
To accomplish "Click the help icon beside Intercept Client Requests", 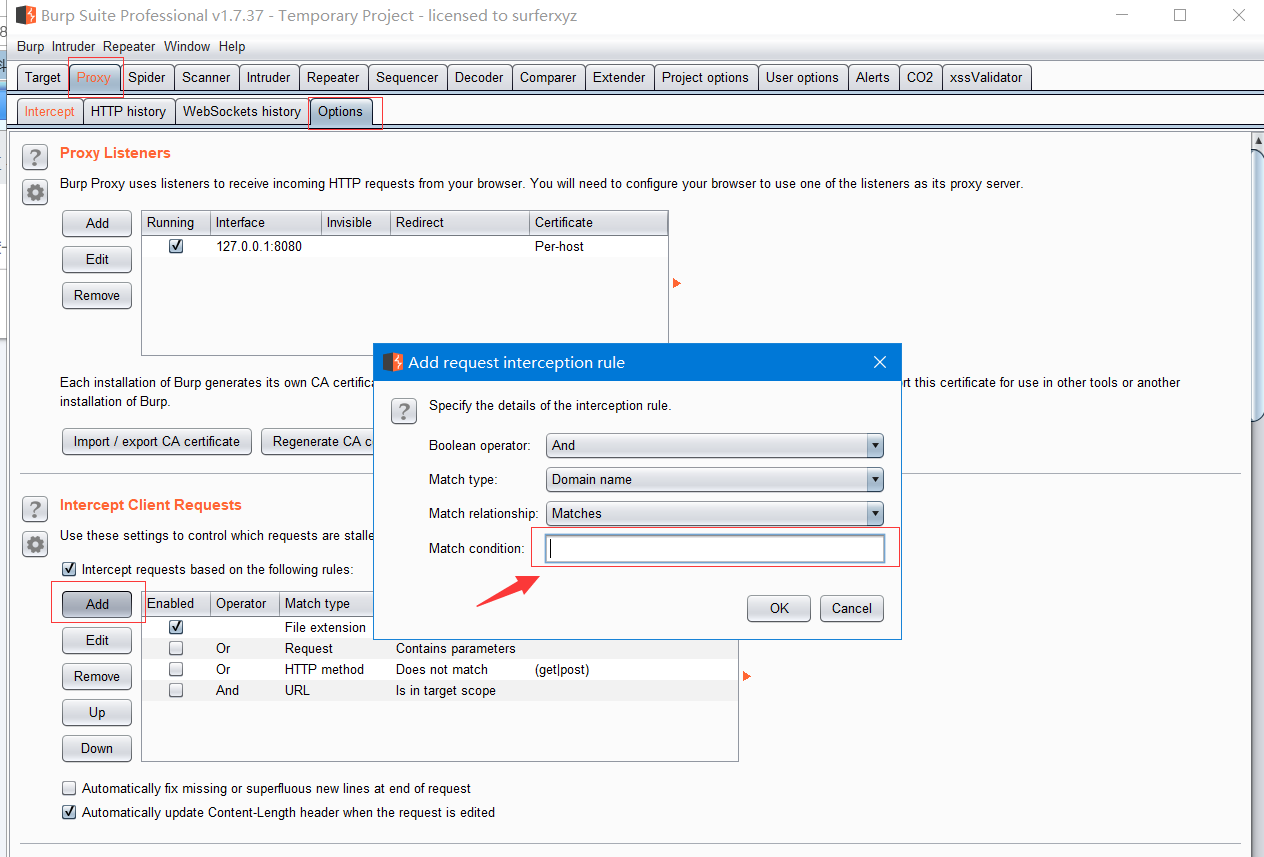I will point(35,509).
